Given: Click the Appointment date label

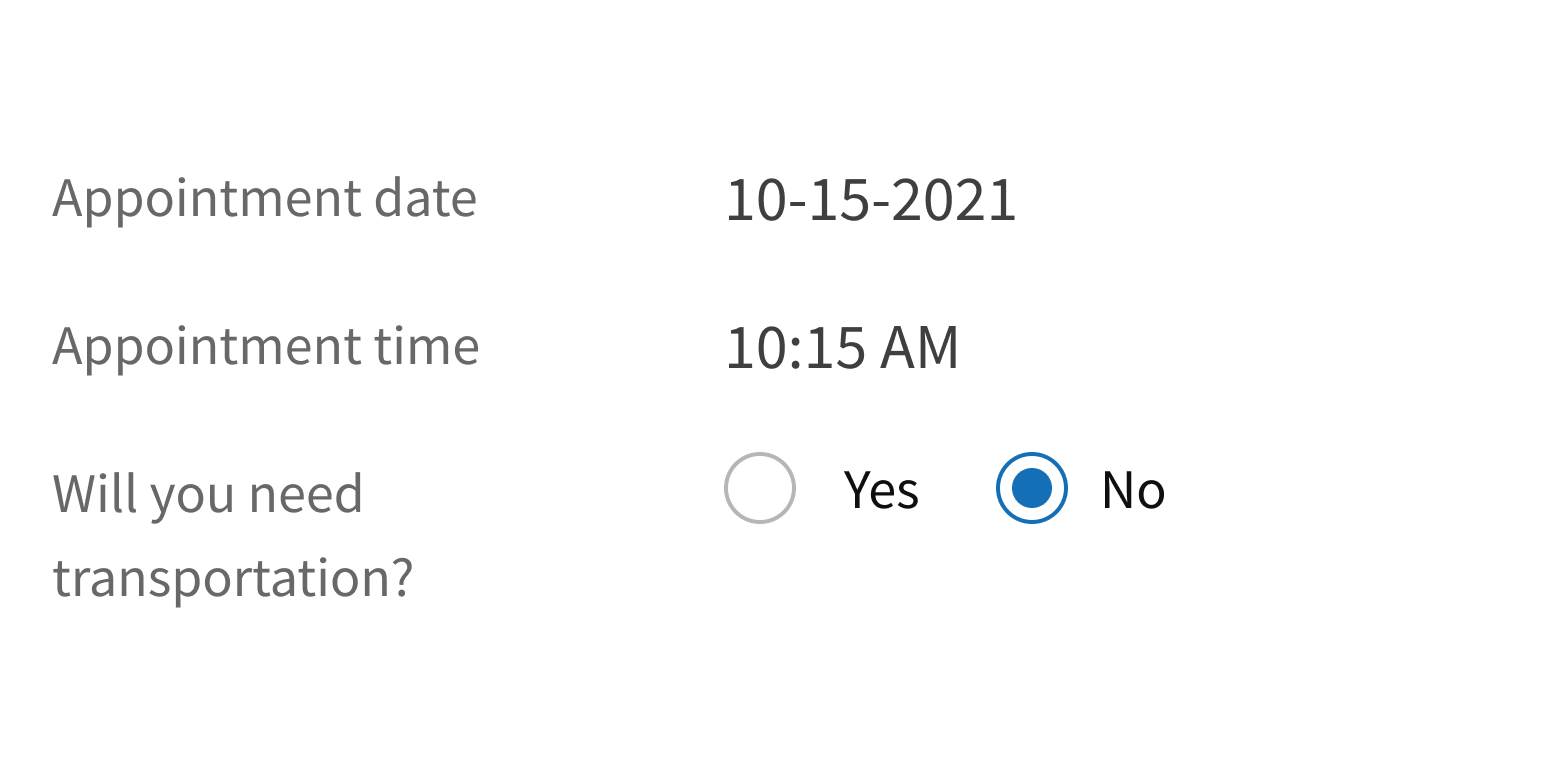Looking at the screenshot, I should 265,199.
